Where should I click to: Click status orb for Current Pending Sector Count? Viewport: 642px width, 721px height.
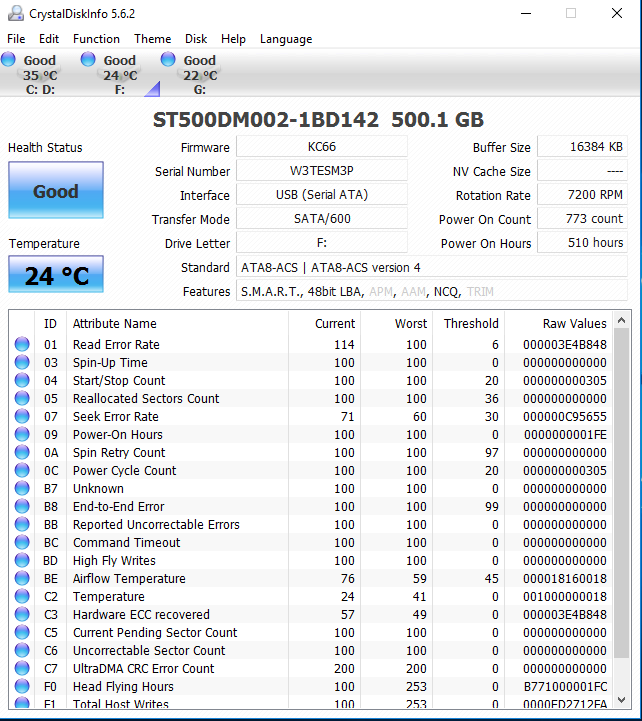click(x=22, y=632)
